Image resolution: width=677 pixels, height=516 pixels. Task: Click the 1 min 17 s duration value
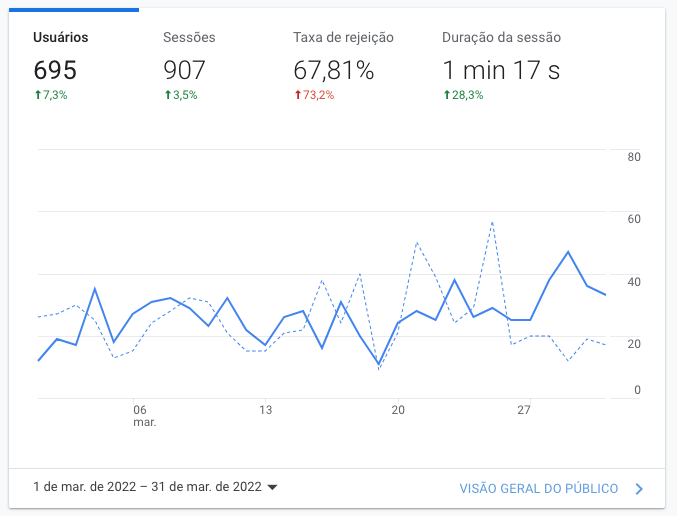pyautogui.click(x=501, y=70)
